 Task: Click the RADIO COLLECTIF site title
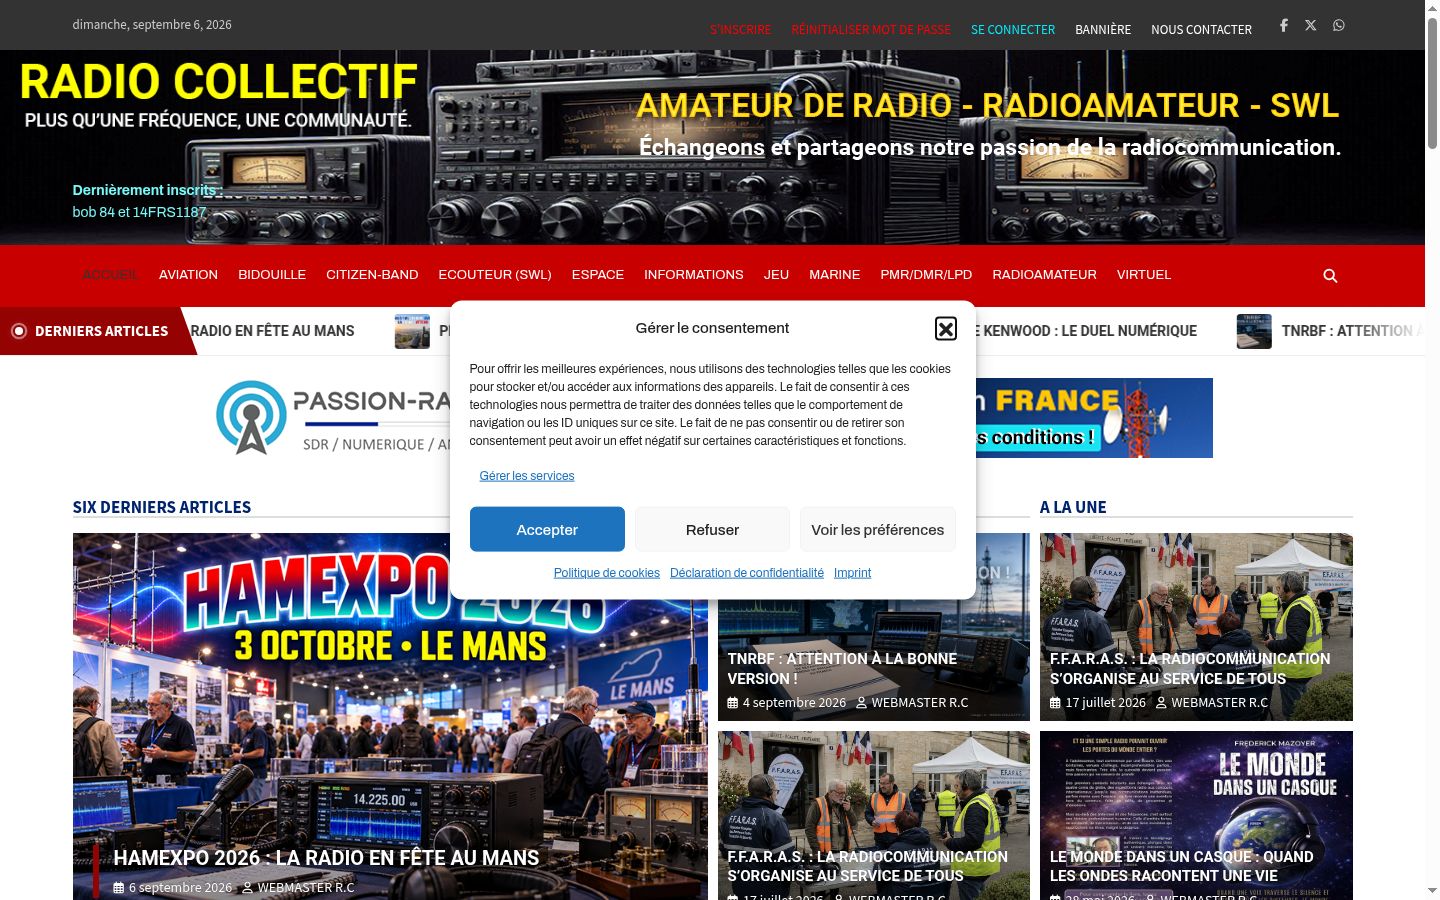pyautogui.click(x=218, y=82)
